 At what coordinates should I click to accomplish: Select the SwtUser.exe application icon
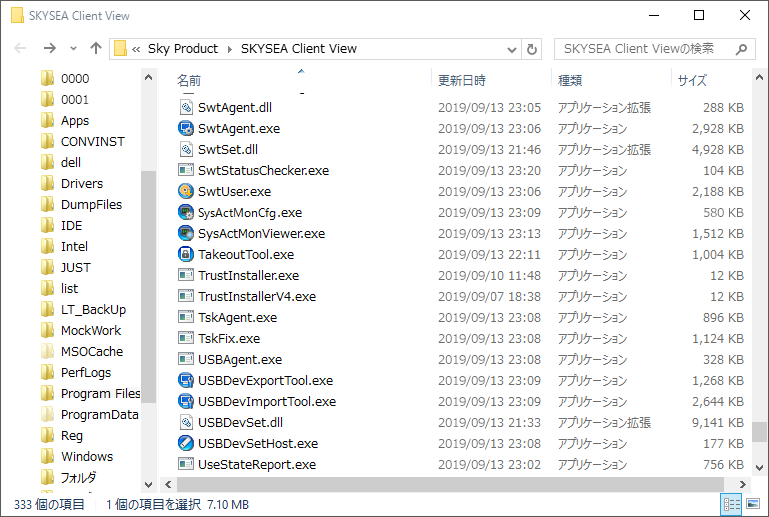186,191
